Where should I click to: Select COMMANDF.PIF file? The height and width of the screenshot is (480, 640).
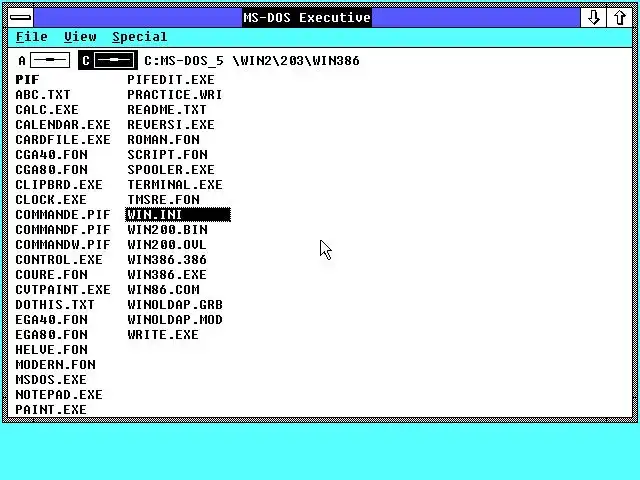[63, 230]
